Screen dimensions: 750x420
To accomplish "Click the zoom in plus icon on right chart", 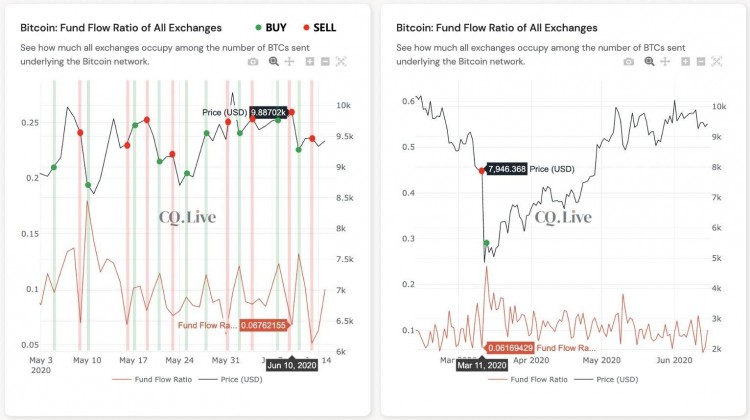I will coord(685,61).
